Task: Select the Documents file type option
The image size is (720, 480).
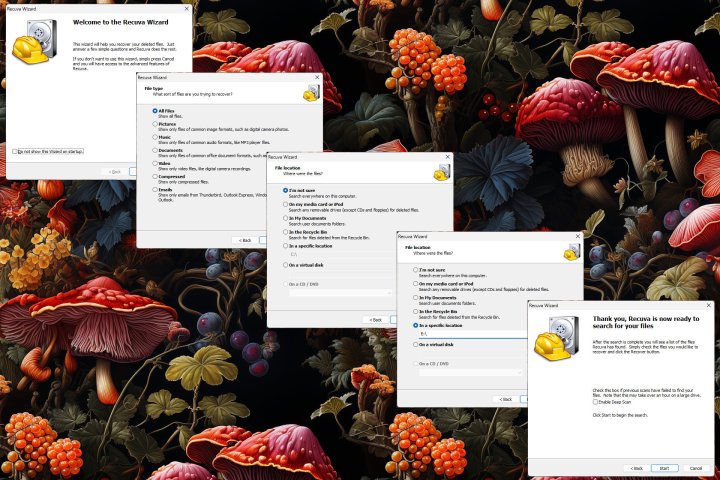Action: [155, 151]
